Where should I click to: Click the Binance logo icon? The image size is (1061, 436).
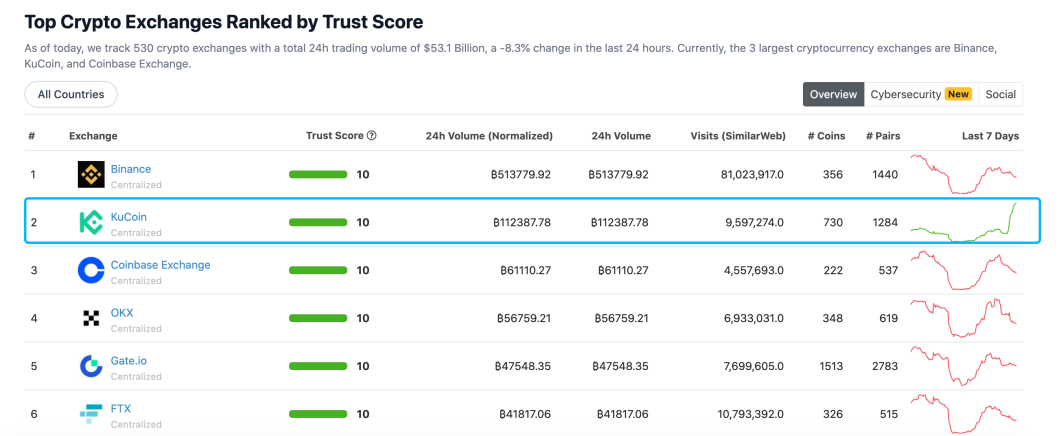[x=91, y=175]
